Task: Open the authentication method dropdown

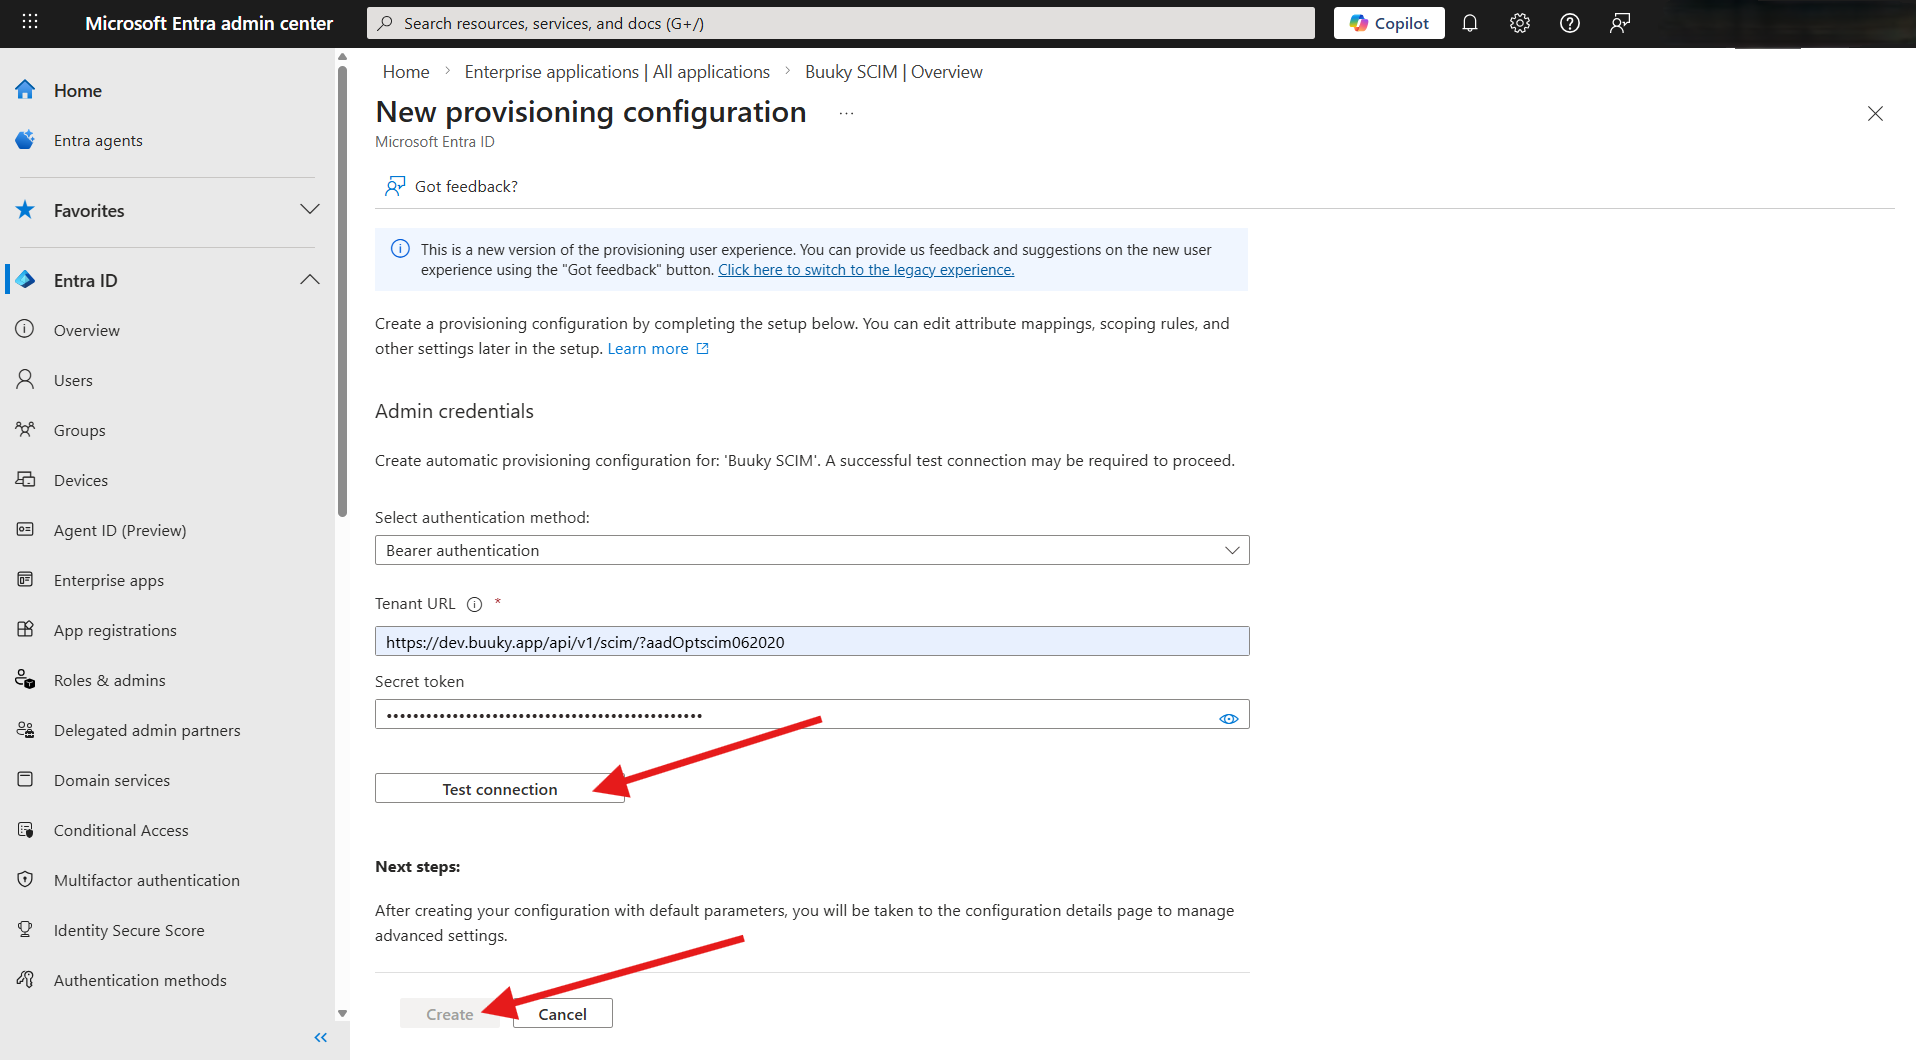Action: (x=1231, y=549)
